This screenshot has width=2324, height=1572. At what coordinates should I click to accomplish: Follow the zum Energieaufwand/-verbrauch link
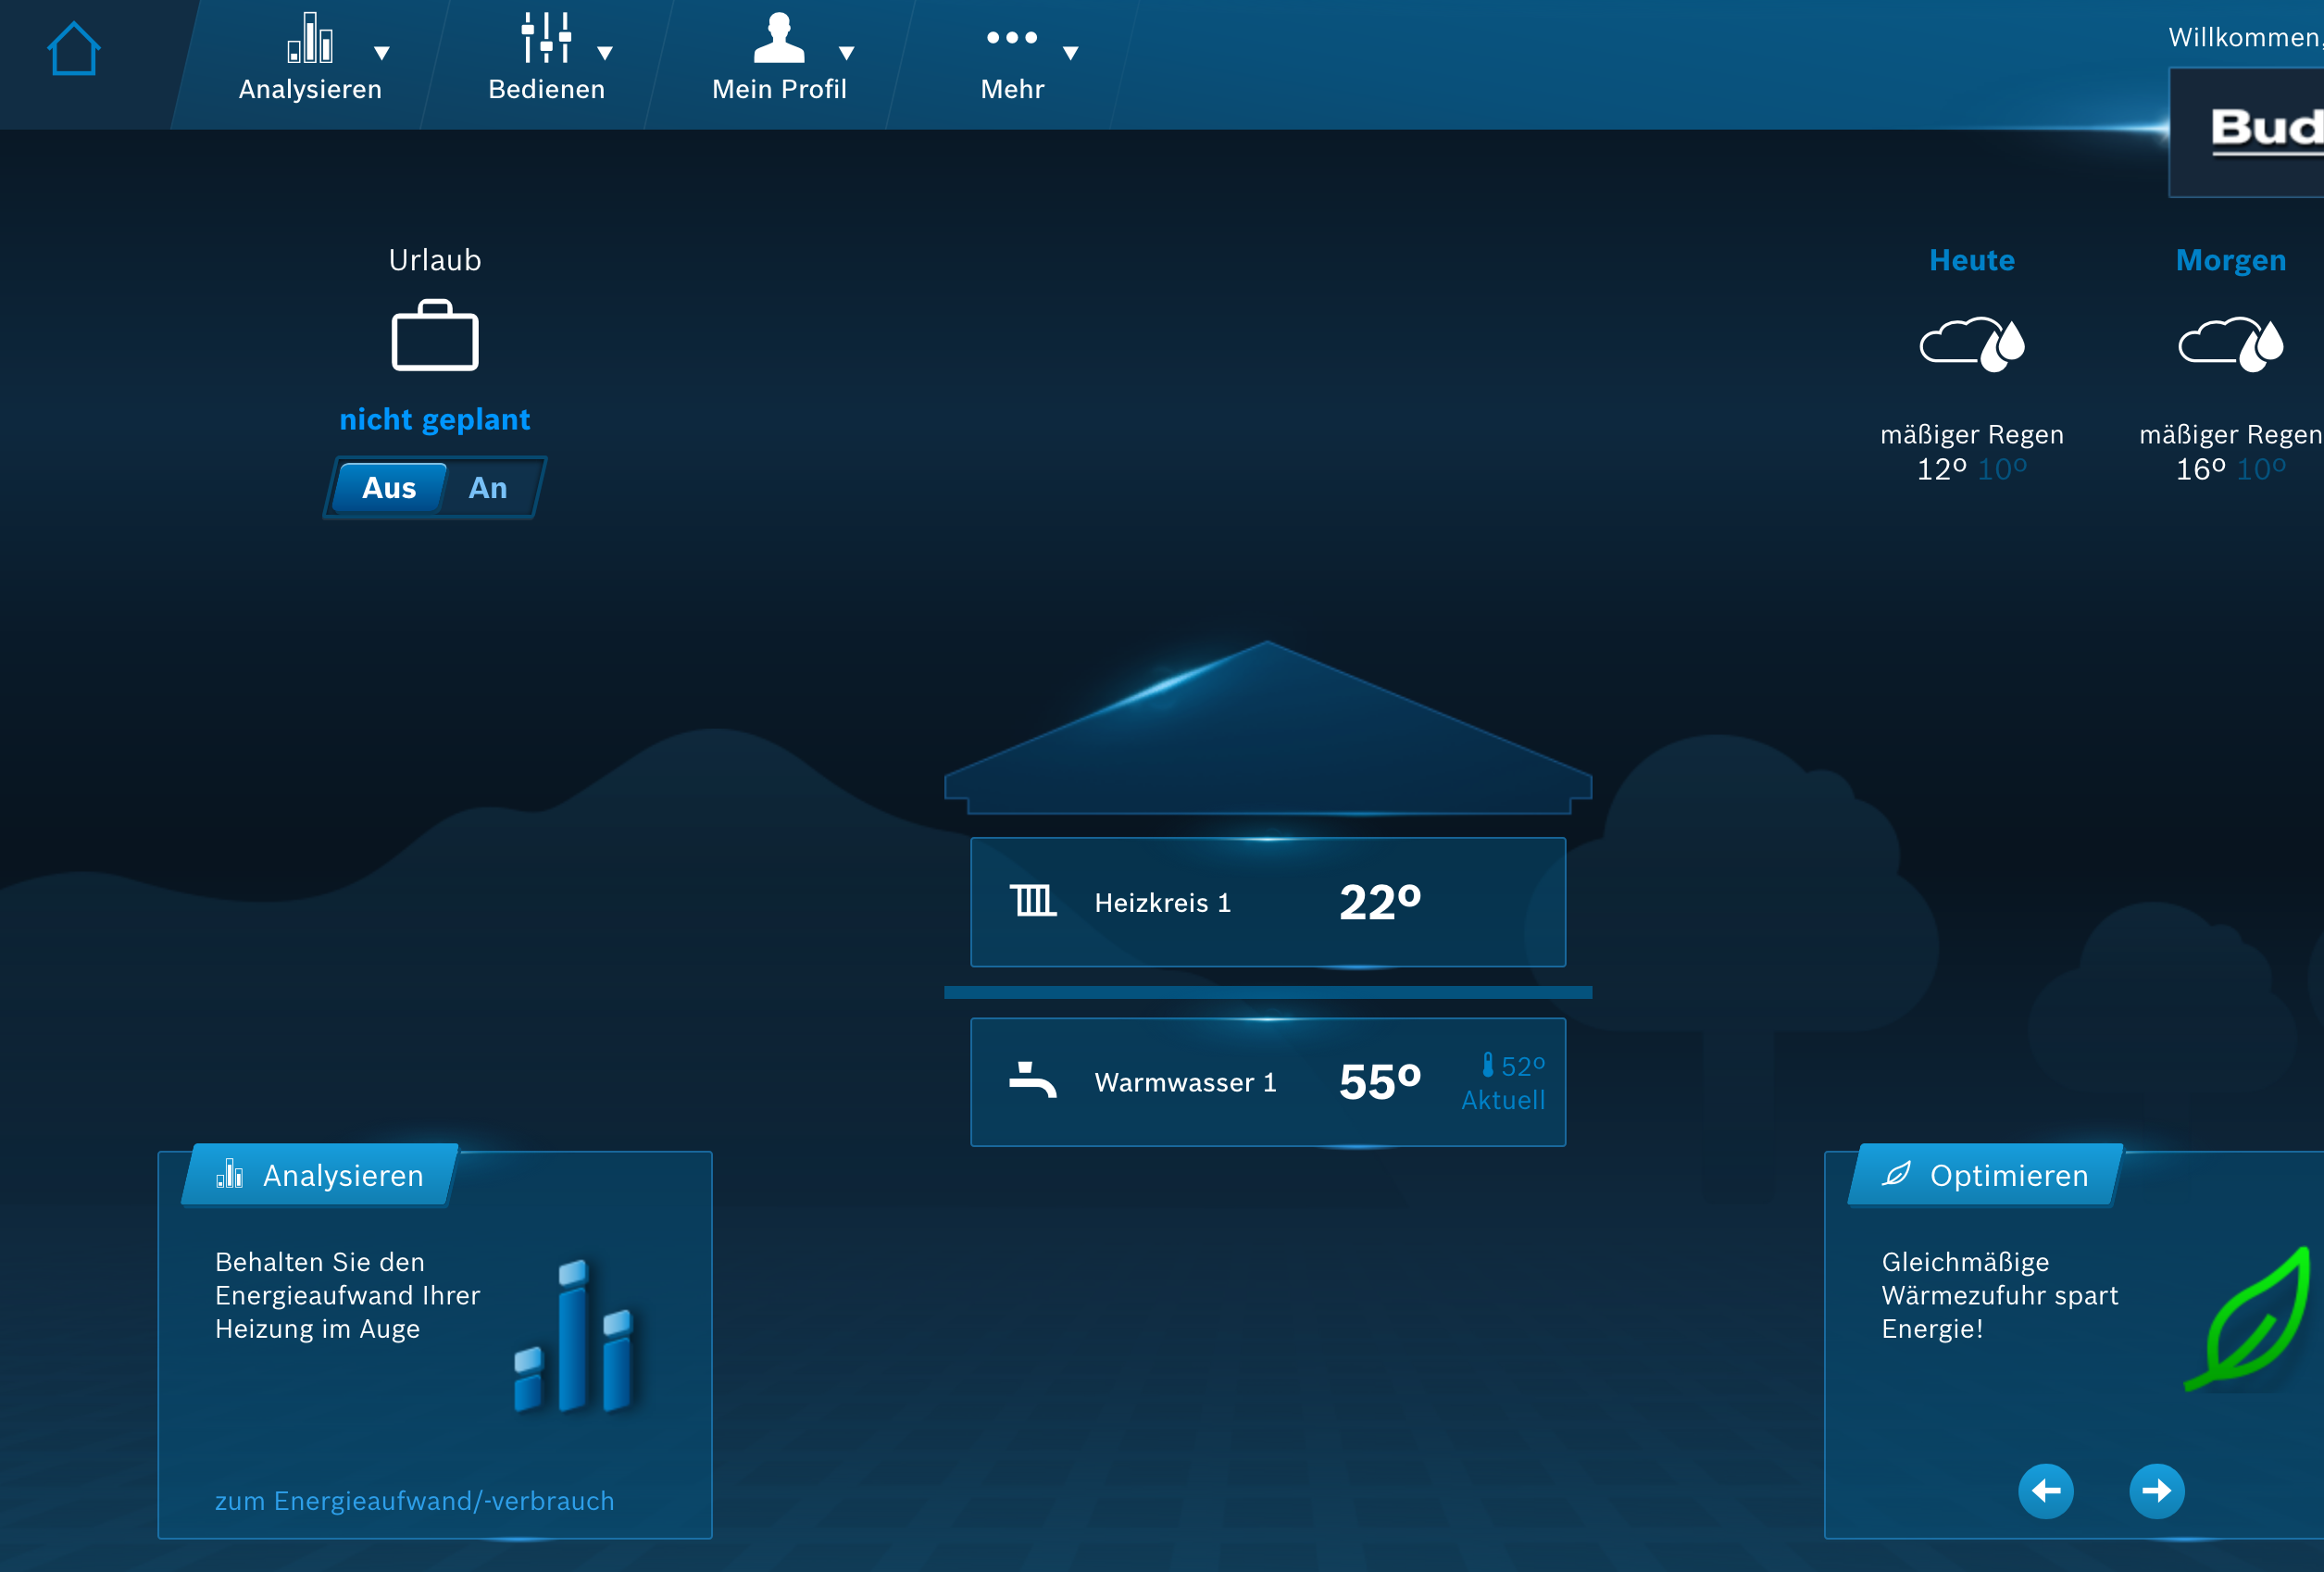[414, 1500]
